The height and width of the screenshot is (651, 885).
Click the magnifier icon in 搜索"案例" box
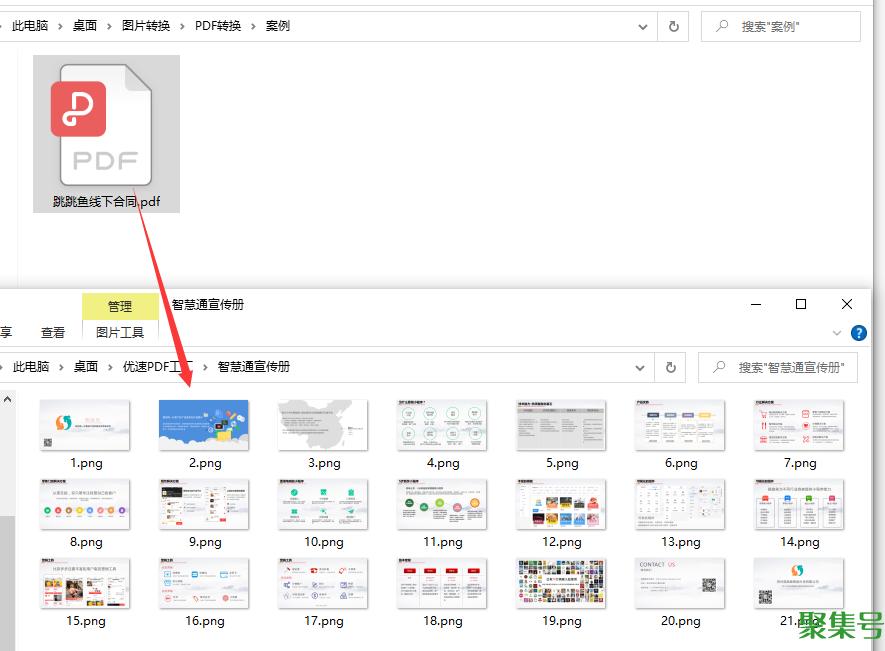720,26
